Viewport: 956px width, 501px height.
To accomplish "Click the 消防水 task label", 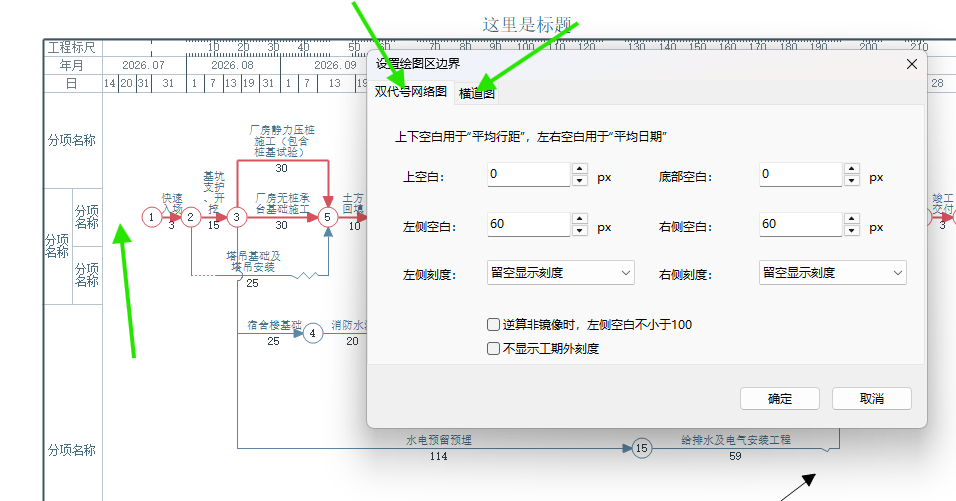I will click(x=349, y=325).
